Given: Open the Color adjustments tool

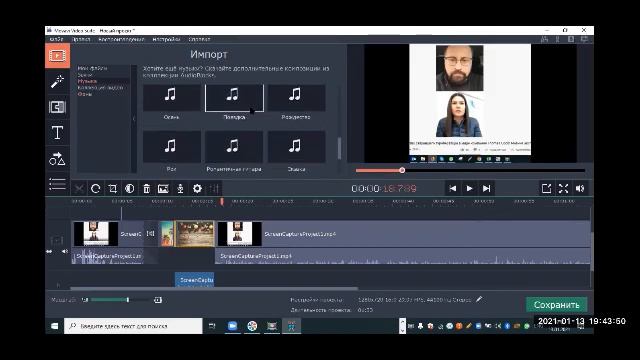Looking at the screenshot, I should click(x=129, y=189).
